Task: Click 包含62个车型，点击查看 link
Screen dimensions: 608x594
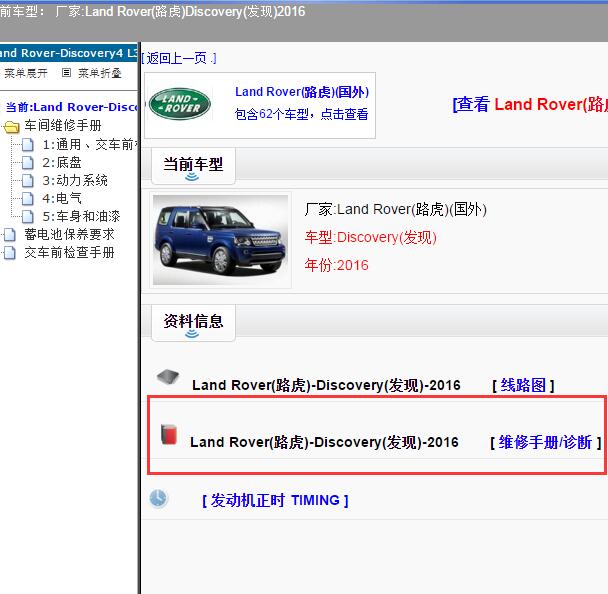Action: click(x=301, y=114)
